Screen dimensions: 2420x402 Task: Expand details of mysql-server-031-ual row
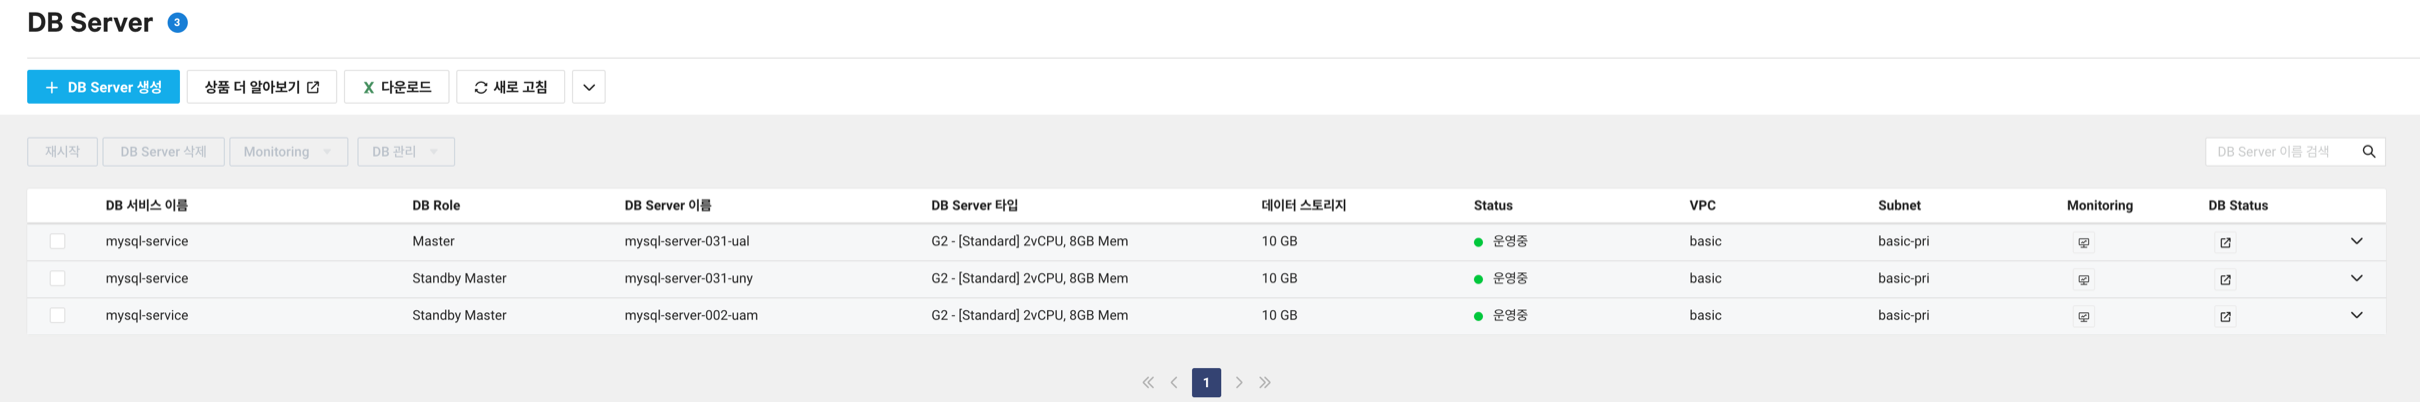point(2357,241)
